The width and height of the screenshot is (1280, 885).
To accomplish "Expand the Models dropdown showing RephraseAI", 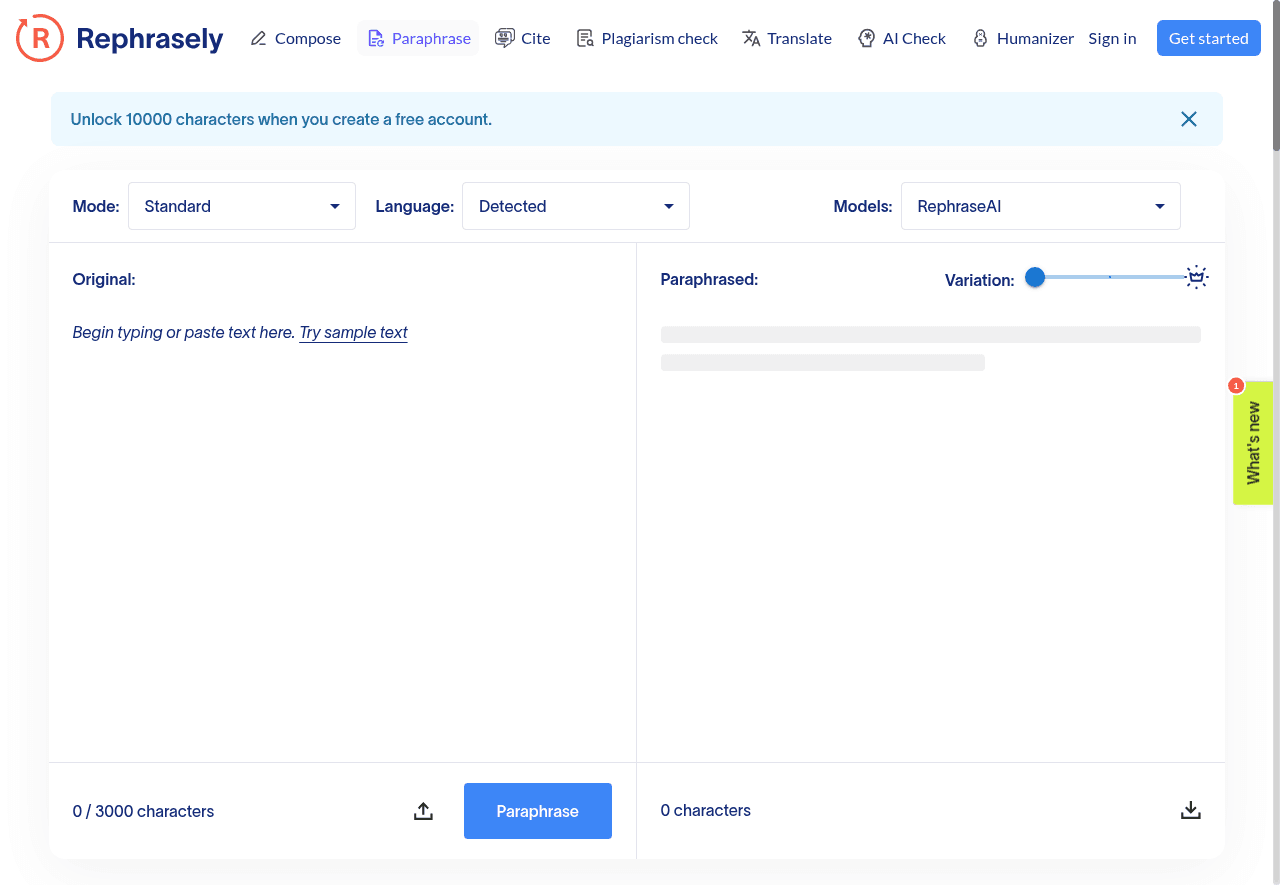I will pyautogui.click(x=1040, y=206).
